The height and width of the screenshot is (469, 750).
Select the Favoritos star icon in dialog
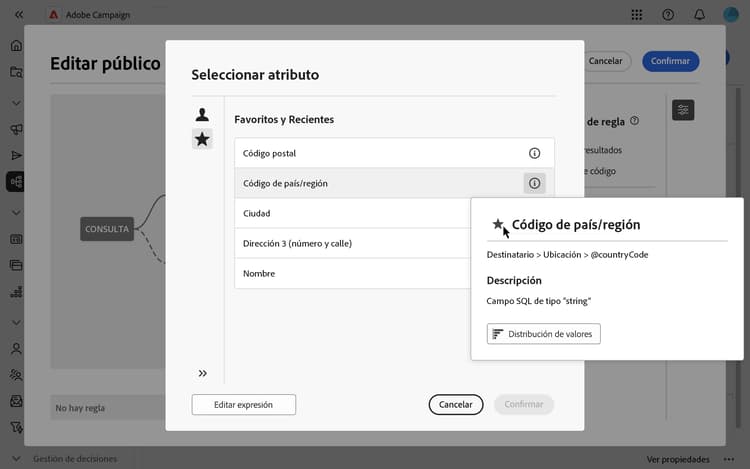tap(202, 139)
